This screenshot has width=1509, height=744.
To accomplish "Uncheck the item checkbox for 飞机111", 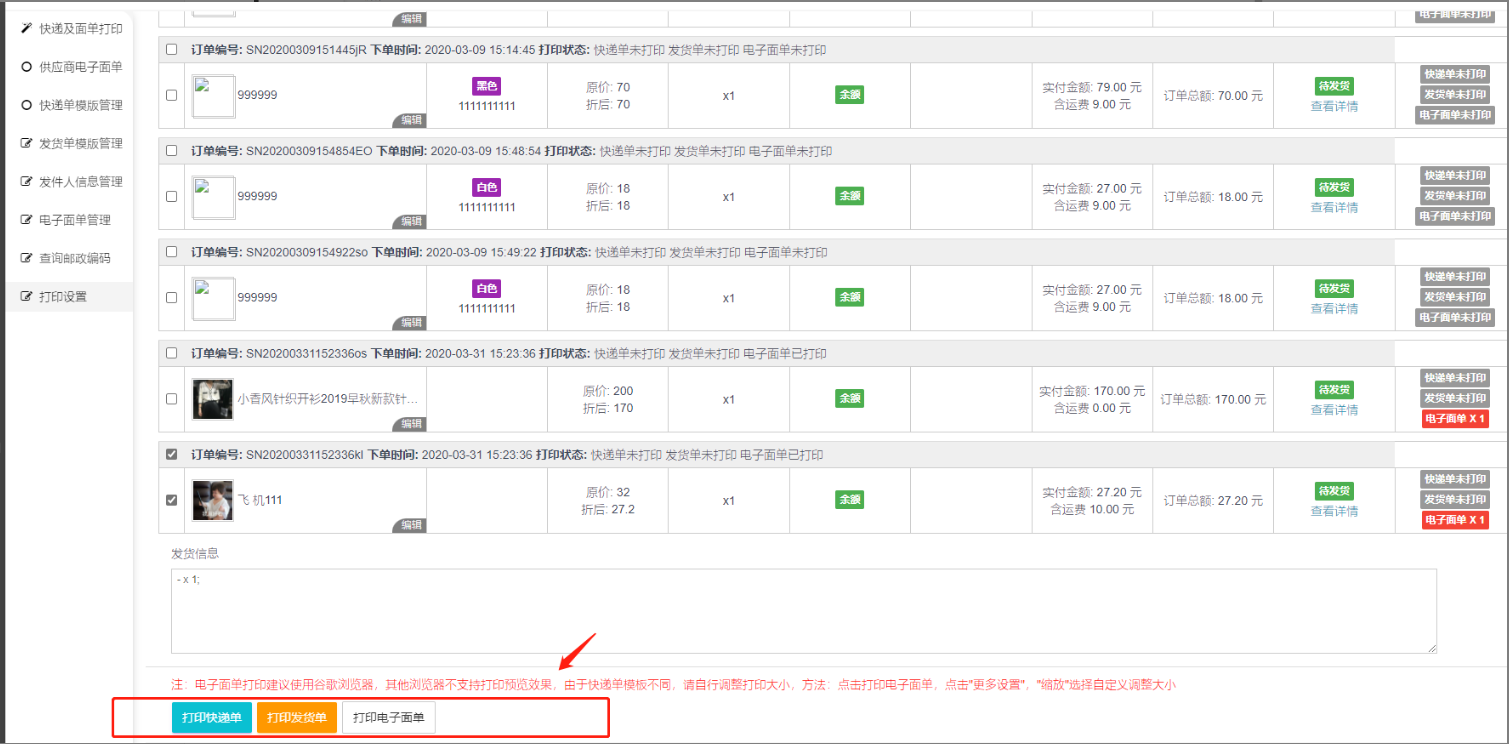I will [172, 500].
